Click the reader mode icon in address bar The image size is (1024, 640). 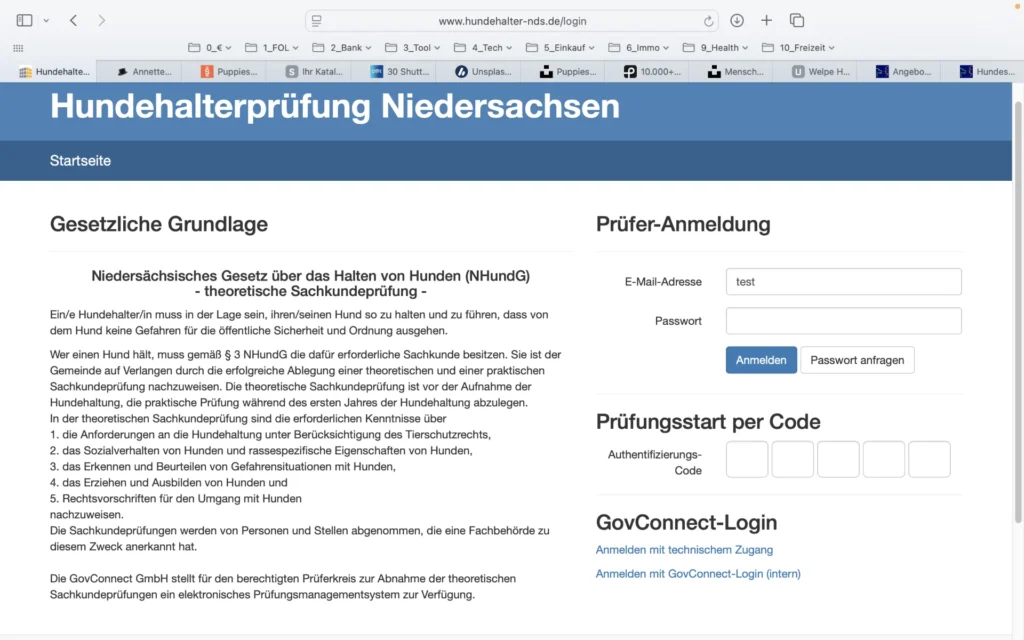tap(317, 21)
